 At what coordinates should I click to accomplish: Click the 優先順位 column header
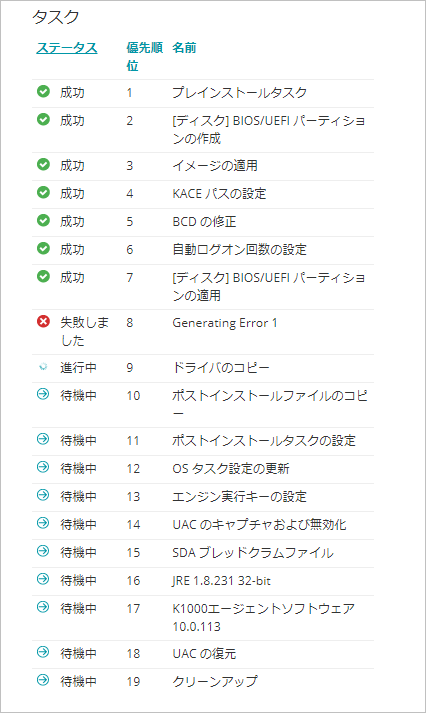pos(145,56)
